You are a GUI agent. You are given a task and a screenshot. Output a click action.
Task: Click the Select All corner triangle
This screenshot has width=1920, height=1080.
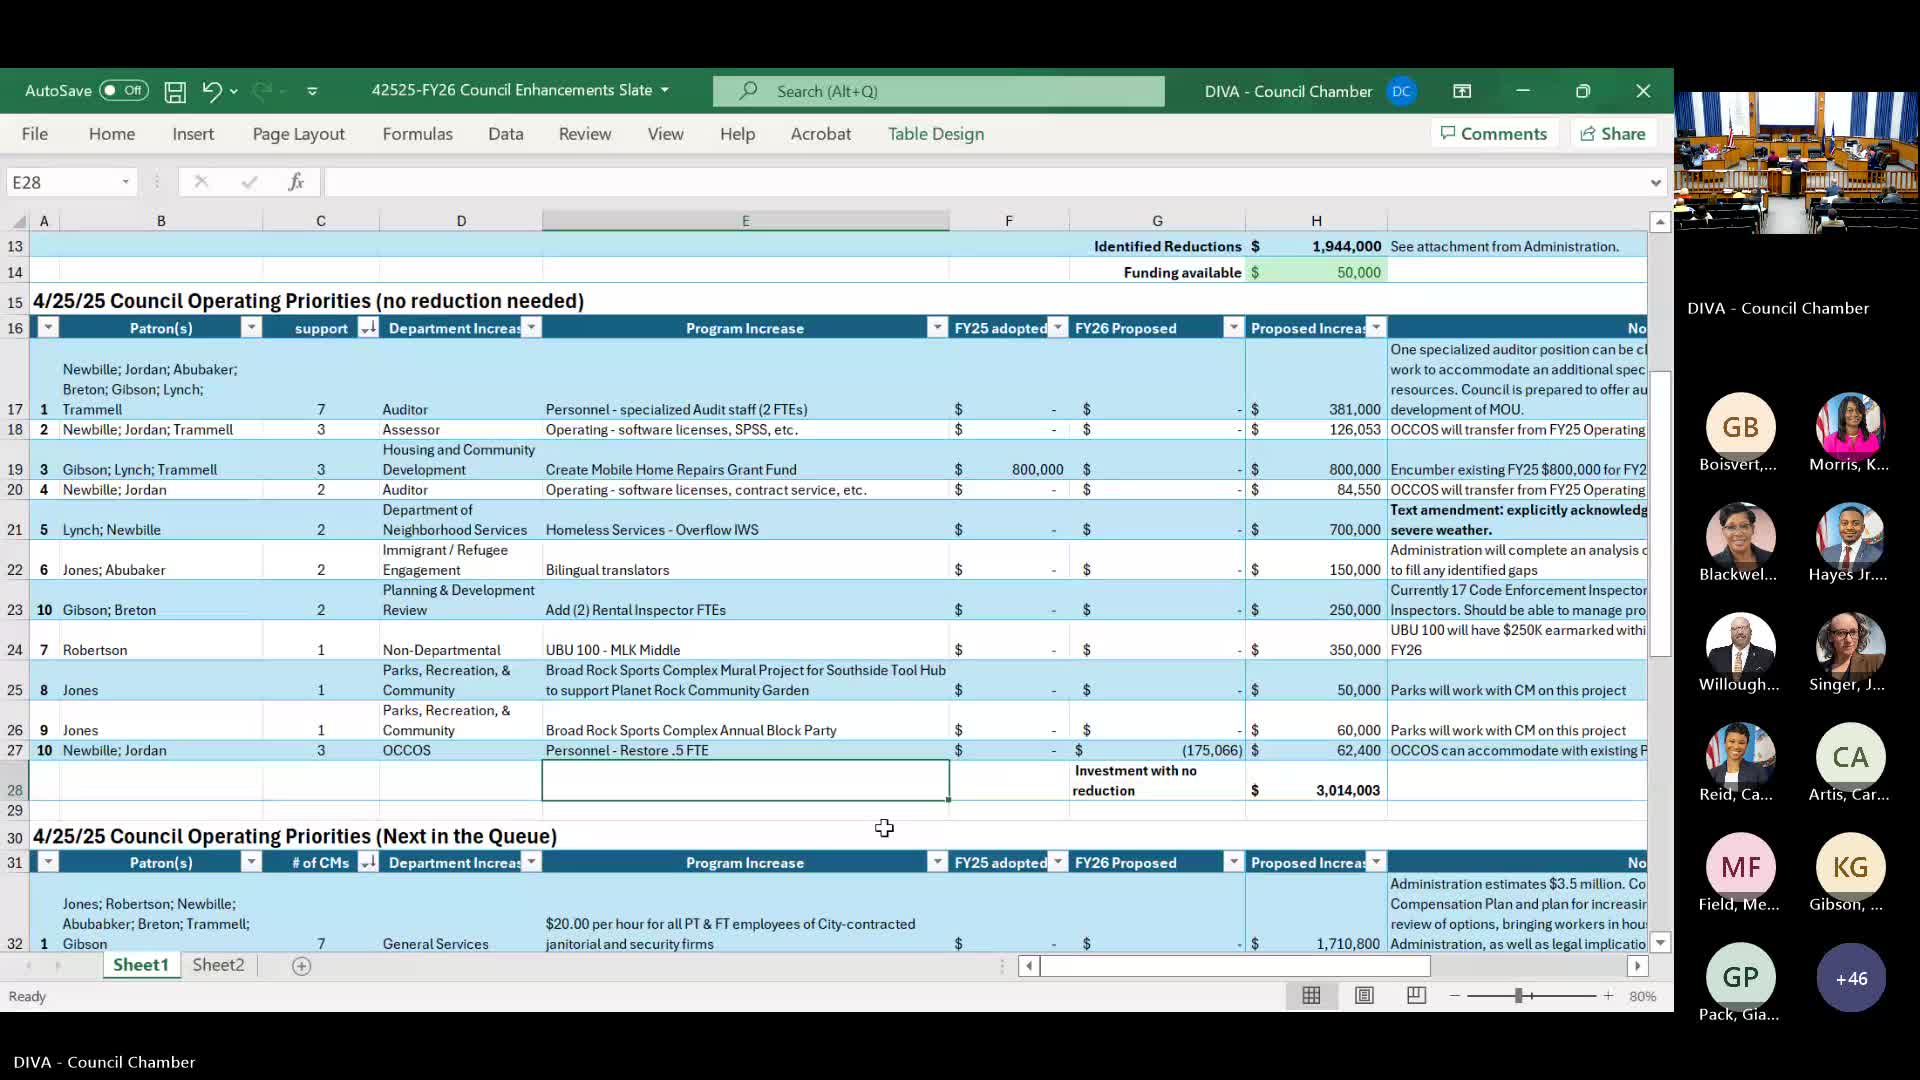pyautogui.click(x=19, y=221)
